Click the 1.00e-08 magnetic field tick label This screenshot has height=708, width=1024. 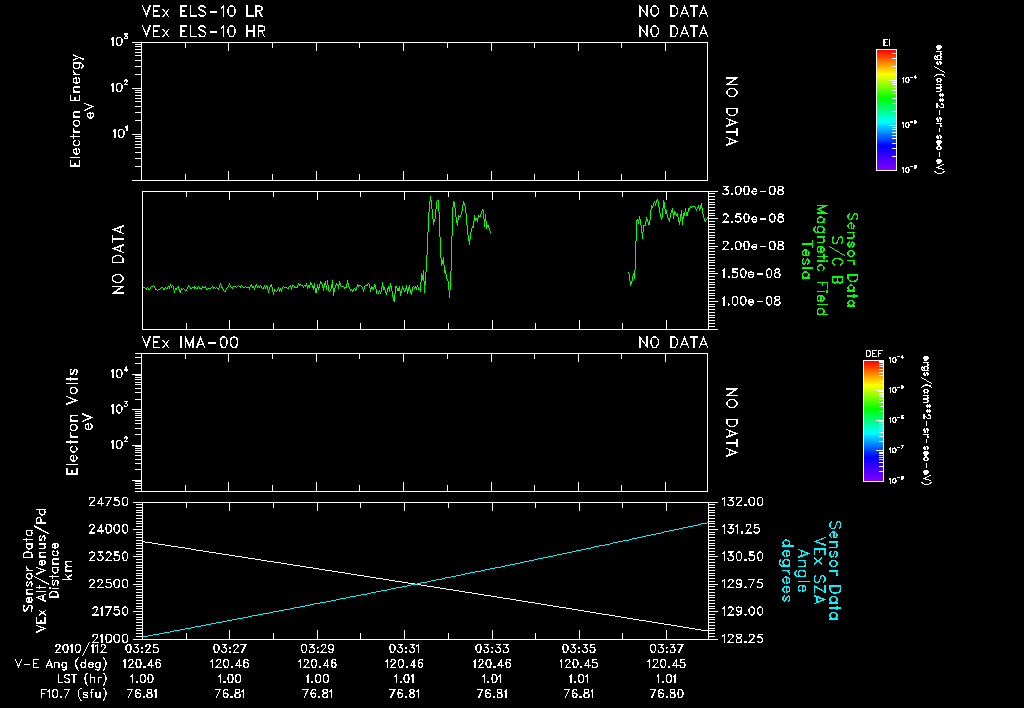click(x=752, y=301)
